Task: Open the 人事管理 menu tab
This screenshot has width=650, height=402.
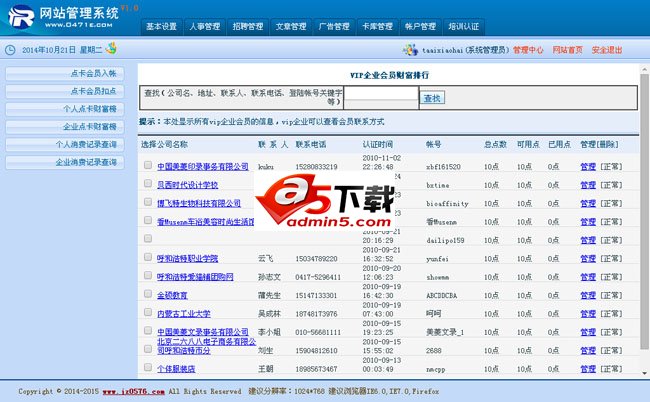Action: [x=205, y=27]
